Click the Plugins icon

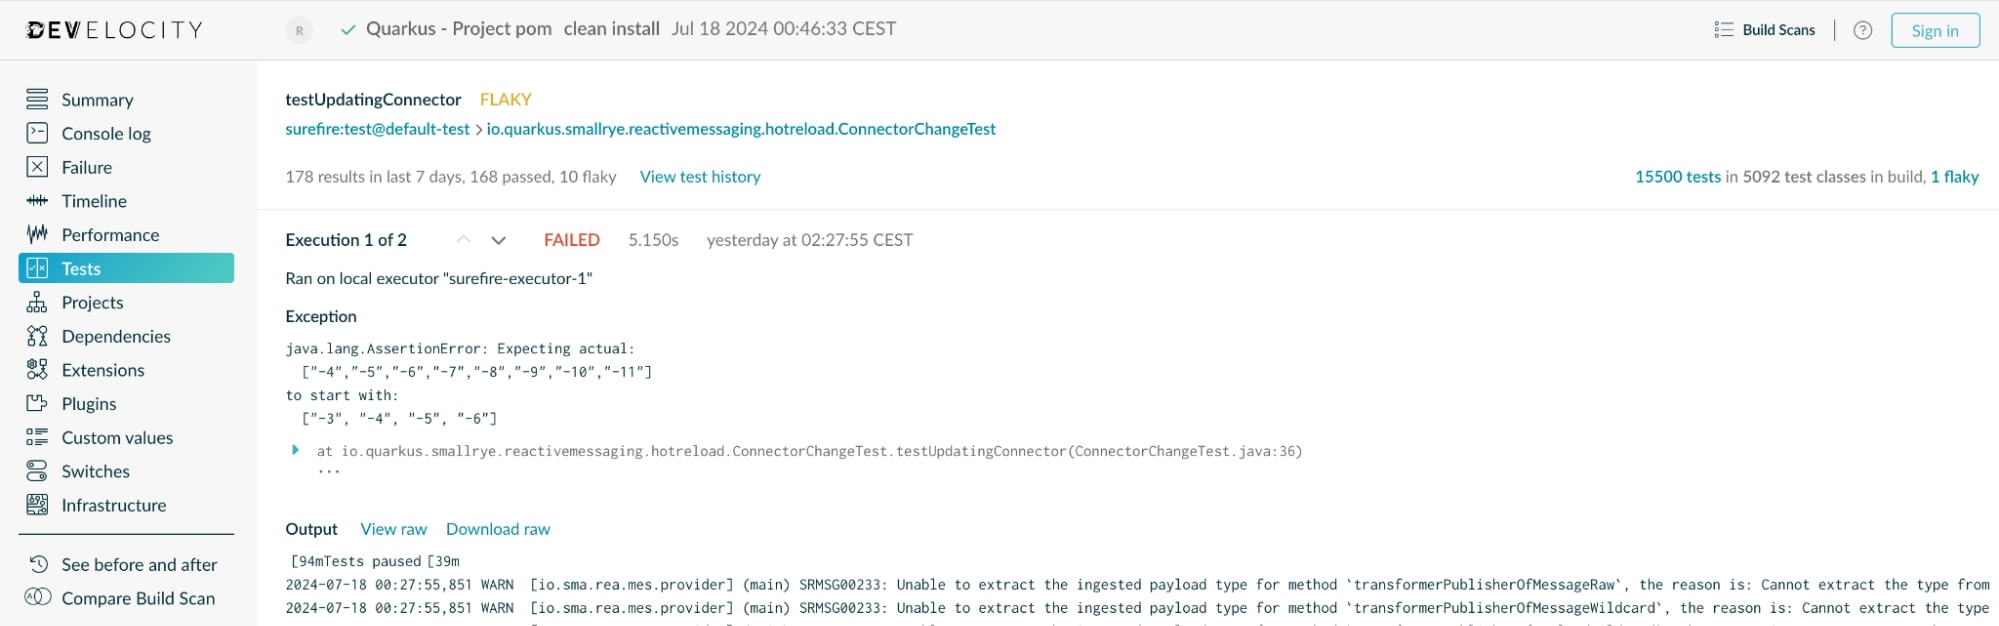(37, 404)
